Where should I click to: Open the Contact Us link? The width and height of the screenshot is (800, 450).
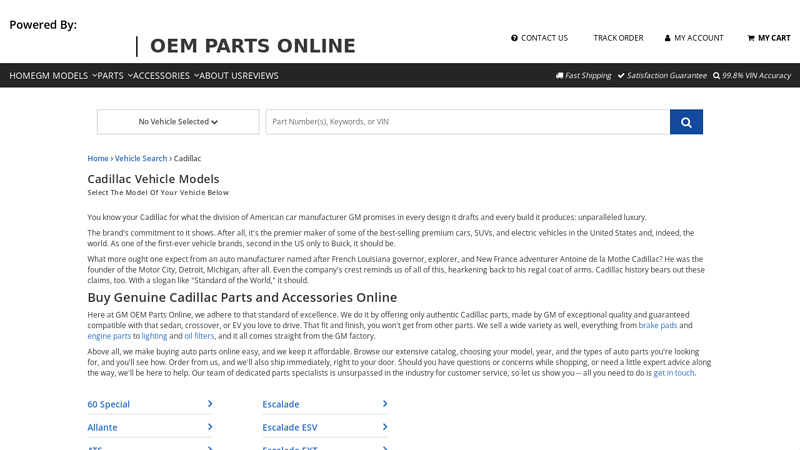[x=539, y=38]
